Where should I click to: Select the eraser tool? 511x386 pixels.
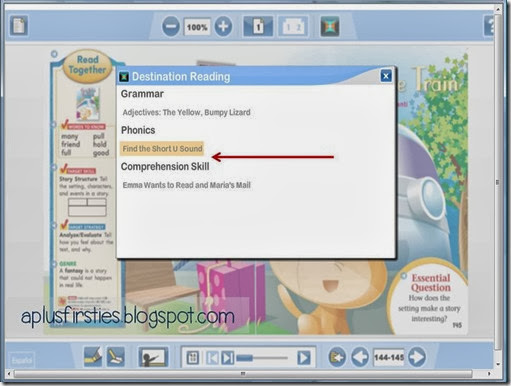click(x=115, y=357)
